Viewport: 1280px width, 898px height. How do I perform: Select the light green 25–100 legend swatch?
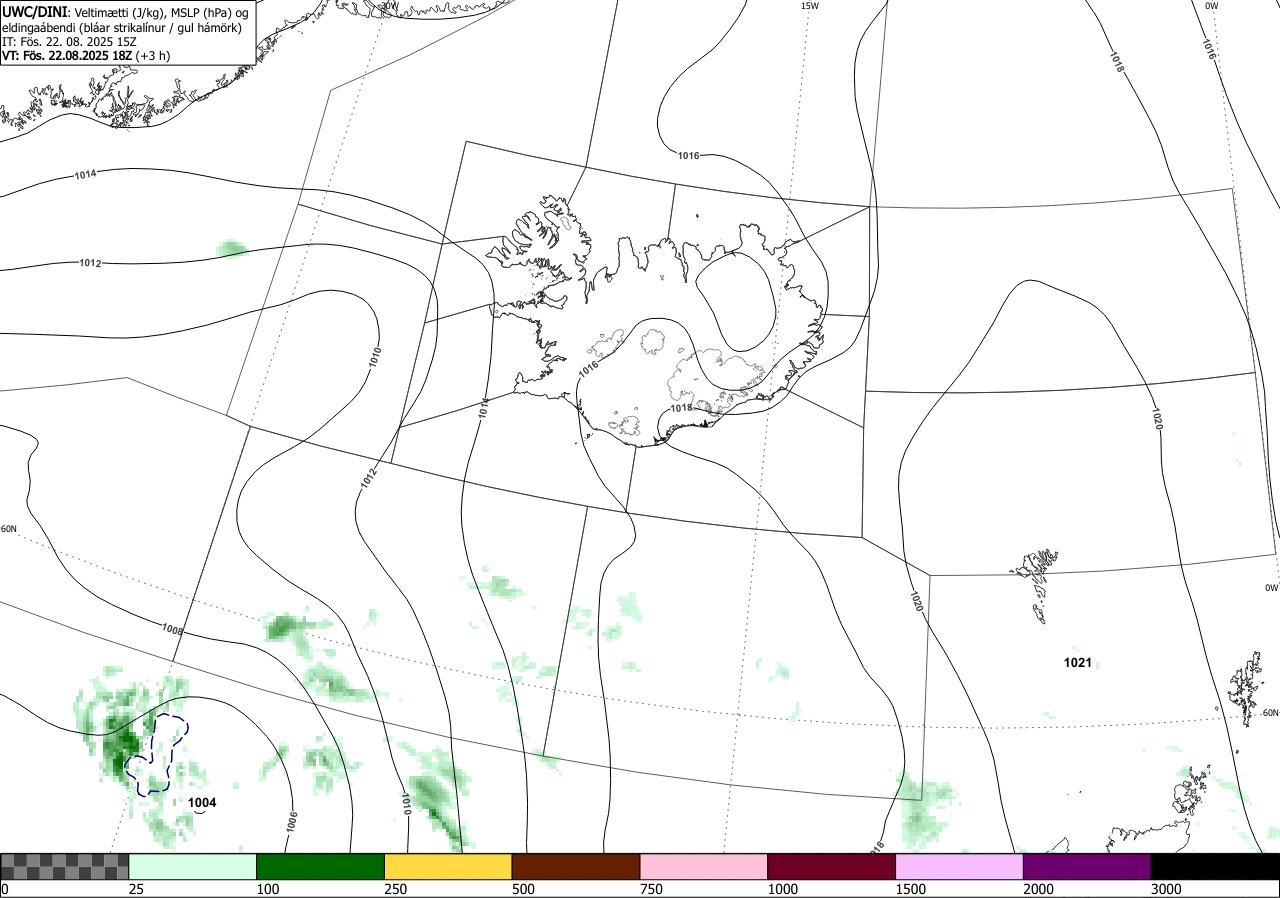[193, 866]
